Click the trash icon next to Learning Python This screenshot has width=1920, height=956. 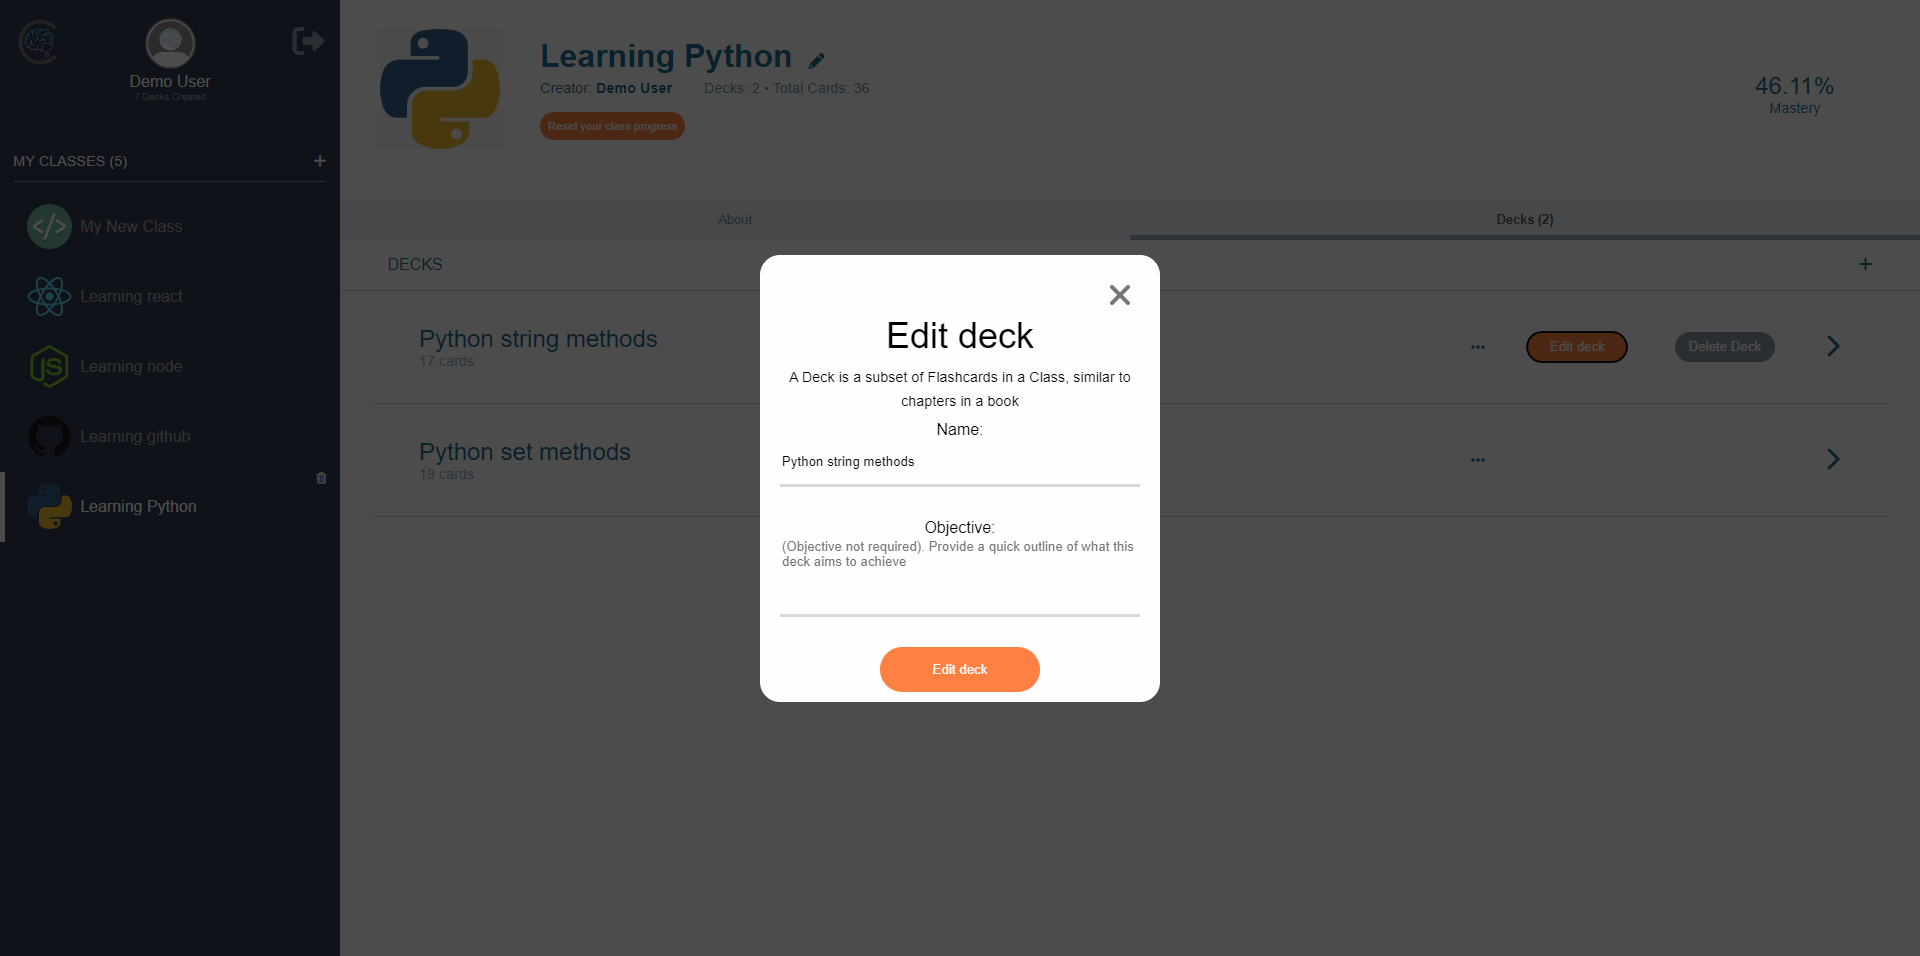320,478
